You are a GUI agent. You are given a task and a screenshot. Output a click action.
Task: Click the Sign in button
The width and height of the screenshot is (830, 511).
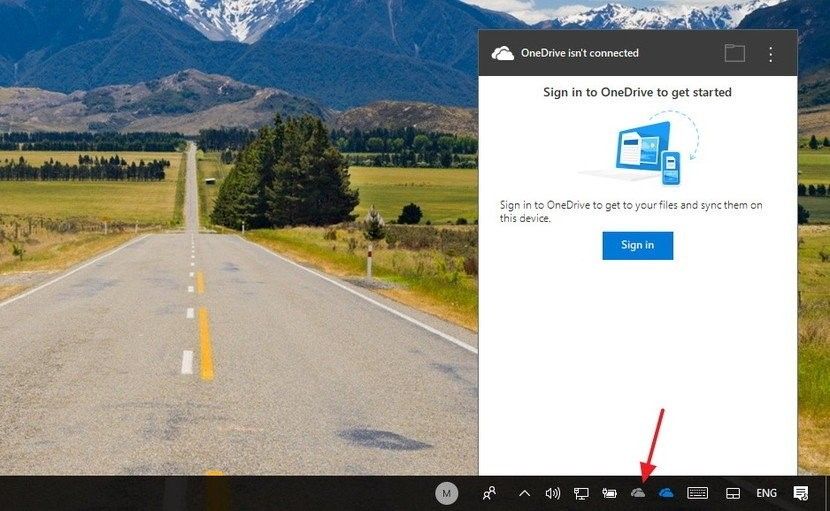coord(637,245)
